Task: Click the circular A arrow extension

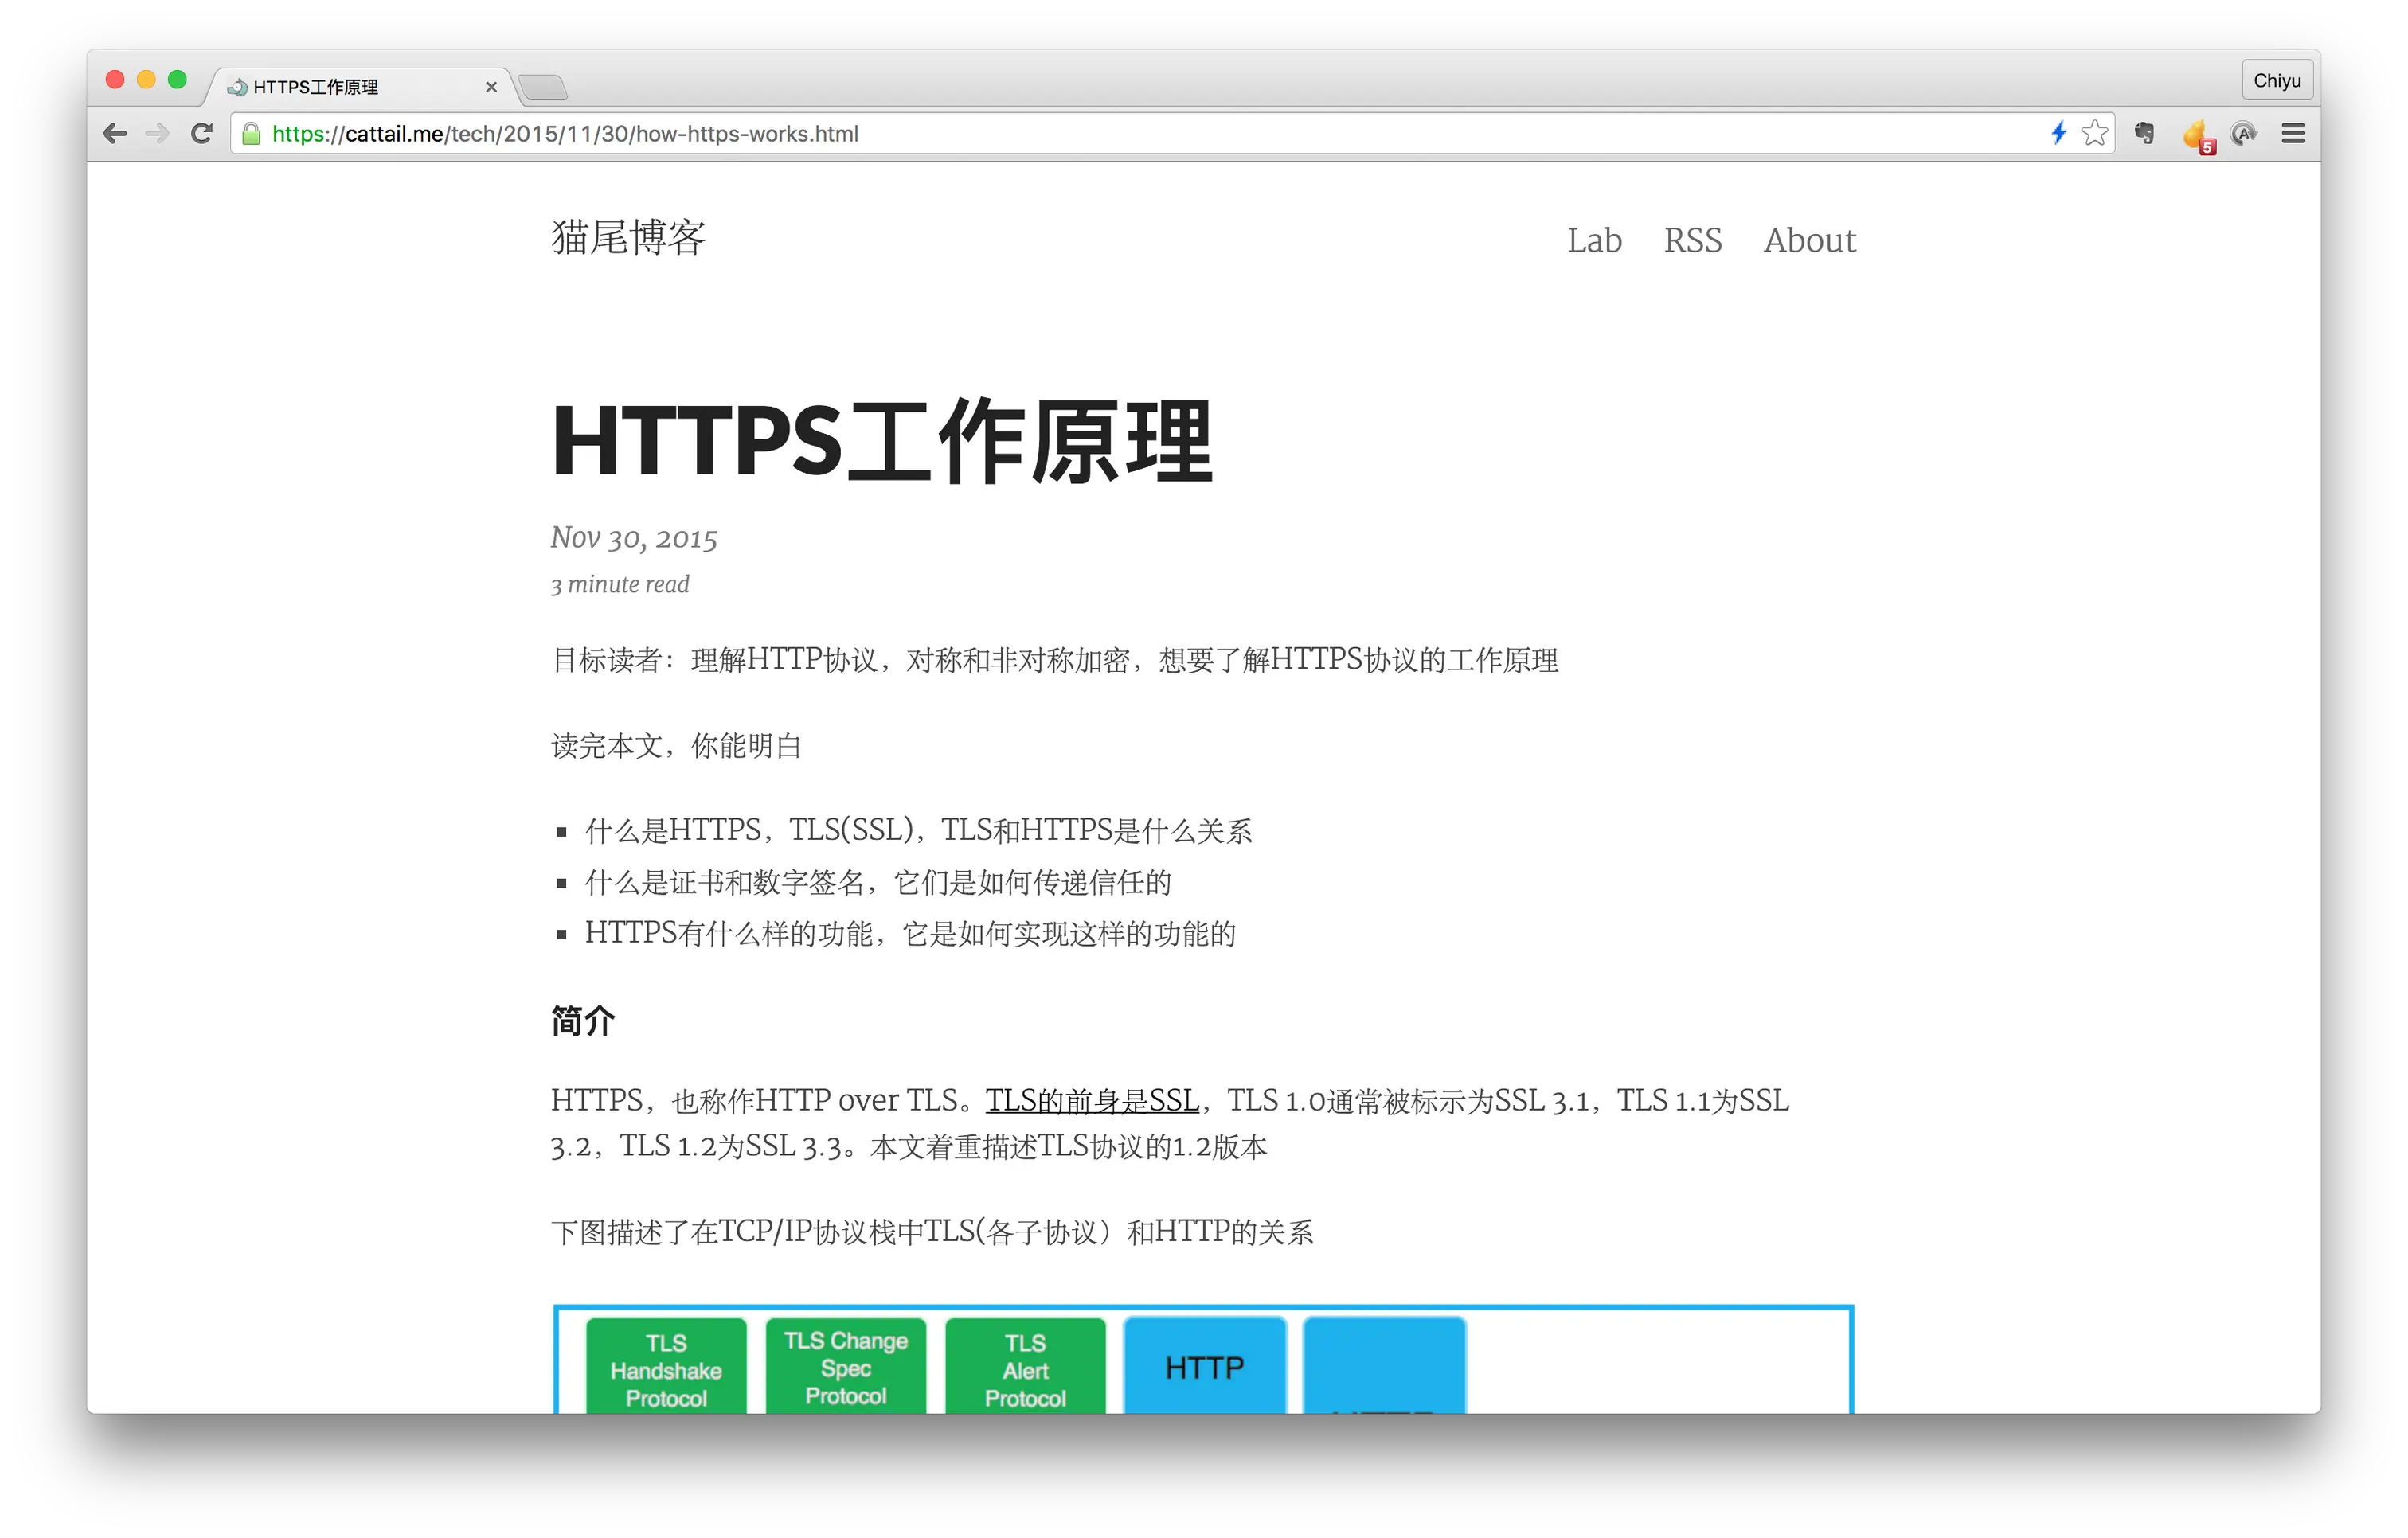Action: click(x=2244, y=133)
